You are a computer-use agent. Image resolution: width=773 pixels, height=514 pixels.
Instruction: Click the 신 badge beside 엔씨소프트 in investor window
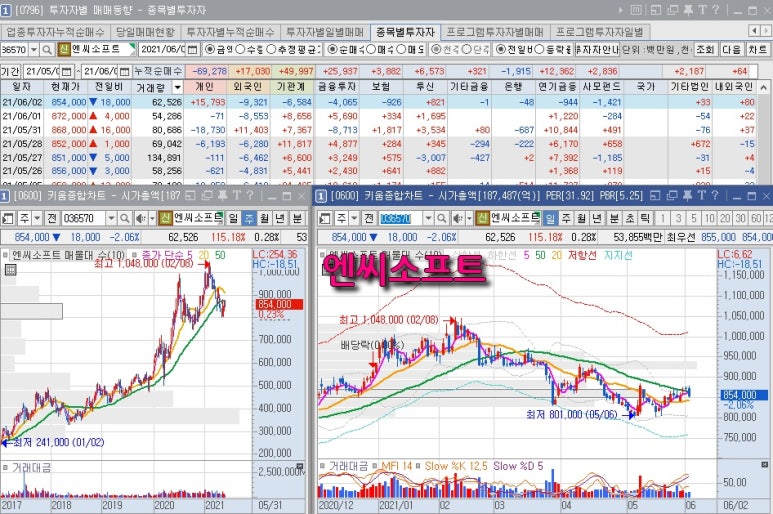click(64, 49)
